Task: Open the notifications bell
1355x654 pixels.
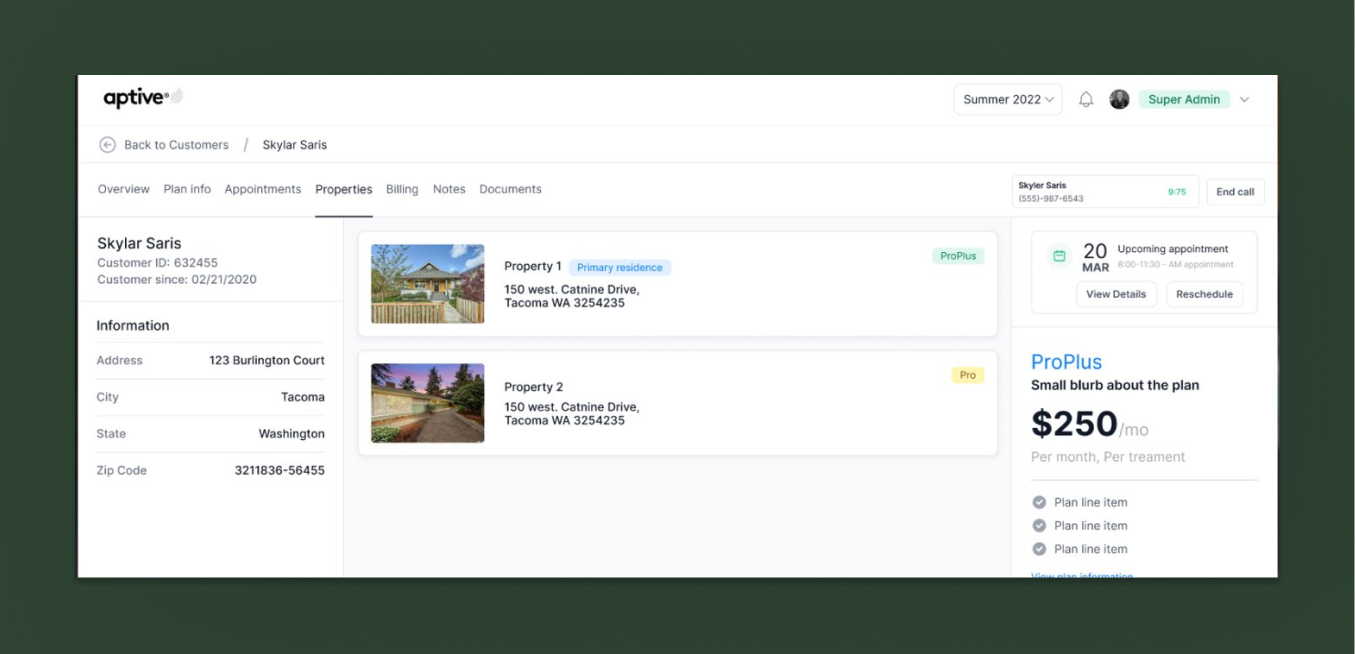Action: [1086, 99]
